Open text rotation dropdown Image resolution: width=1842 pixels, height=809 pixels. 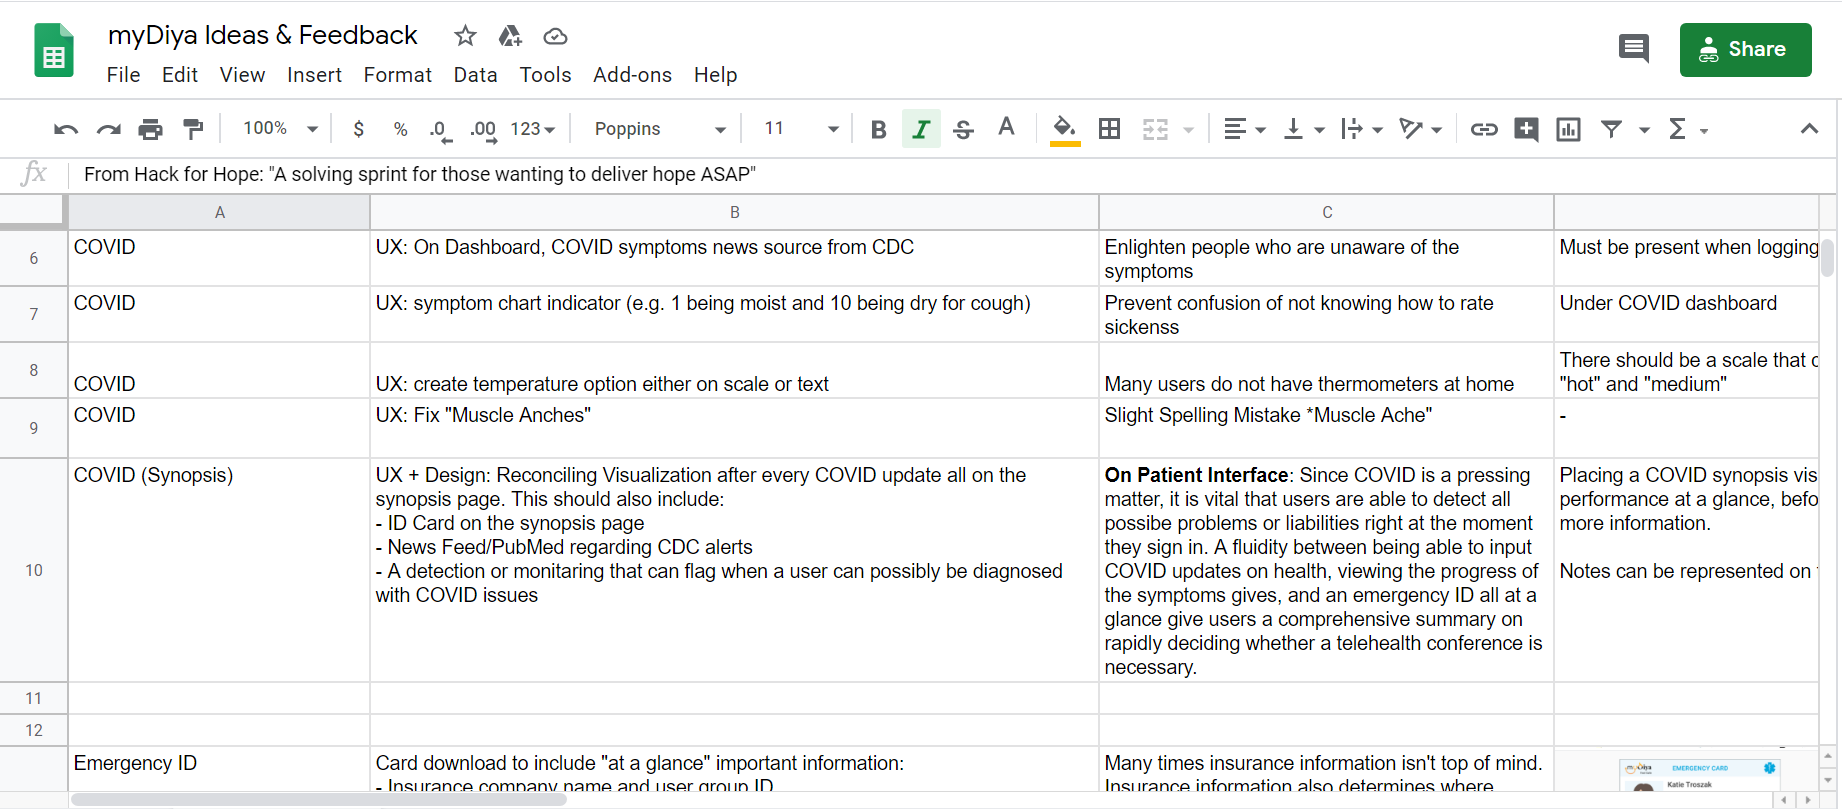[x=1420, y=129]
